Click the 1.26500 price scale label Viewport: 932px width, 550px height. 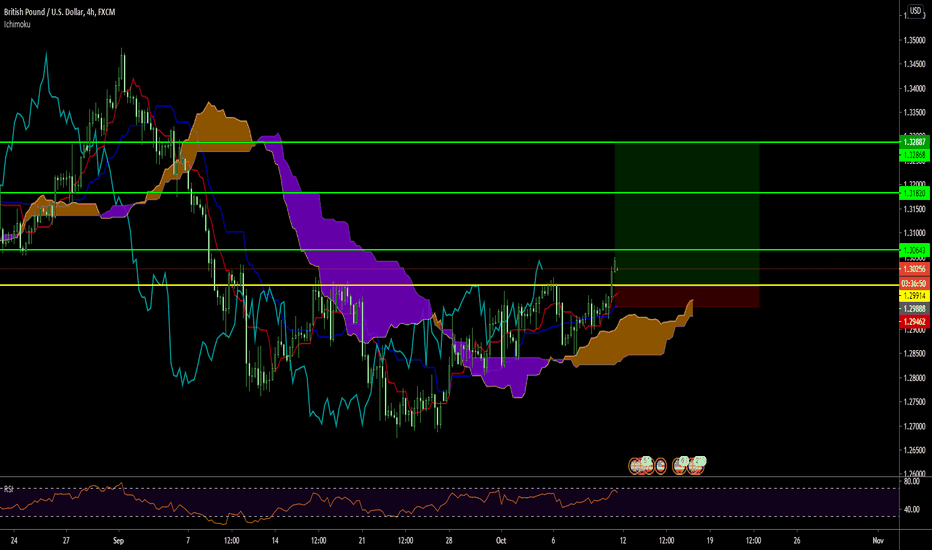[914, 450]
